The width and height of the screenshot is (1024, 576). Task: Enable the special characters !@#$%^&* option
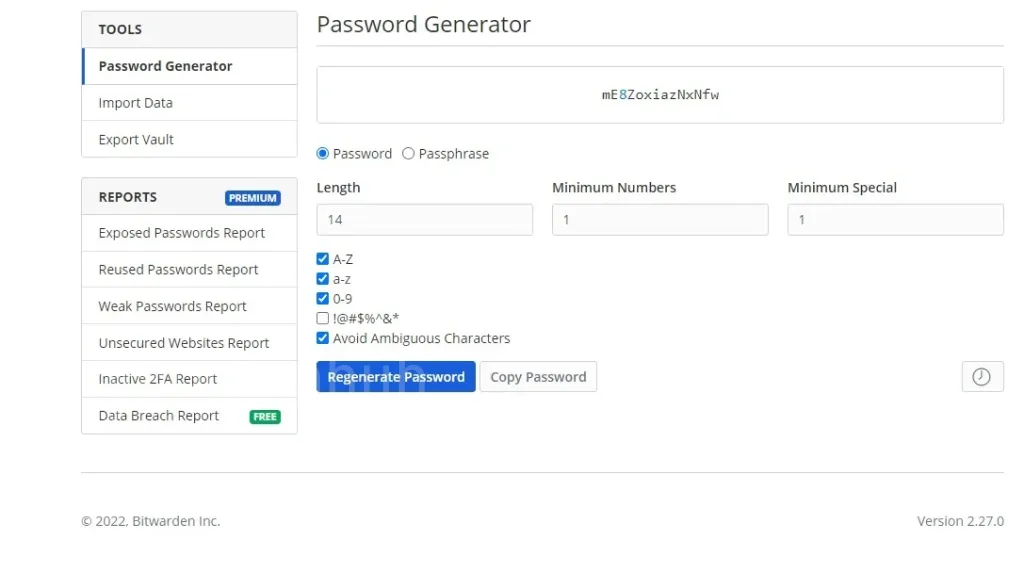point(322,318)
